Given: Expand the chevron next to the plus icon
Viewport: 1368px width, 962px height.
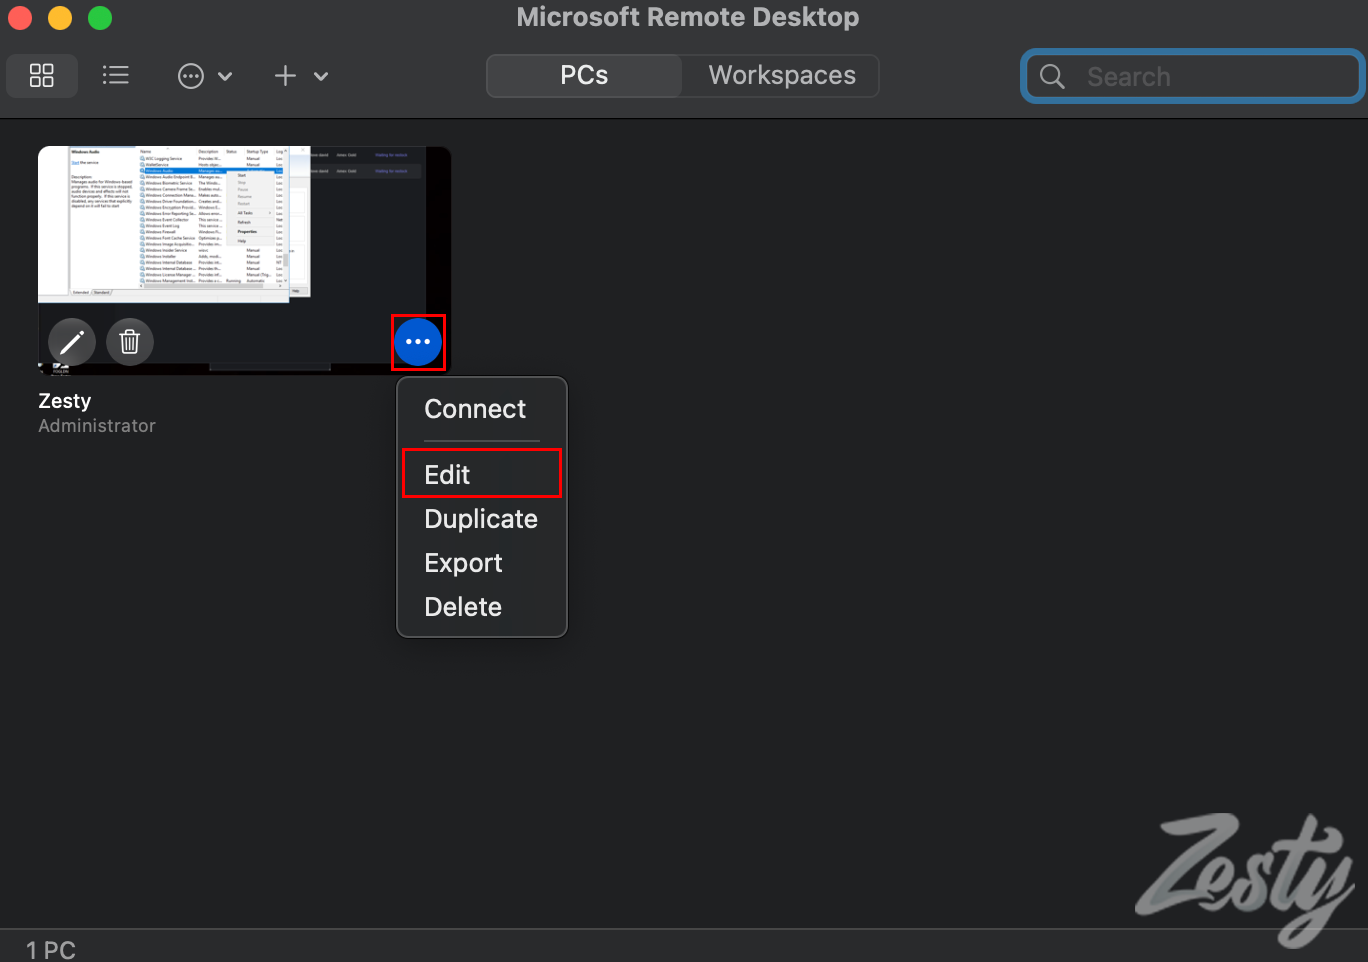Looking at the screenshot, I should tap(321, 76).
